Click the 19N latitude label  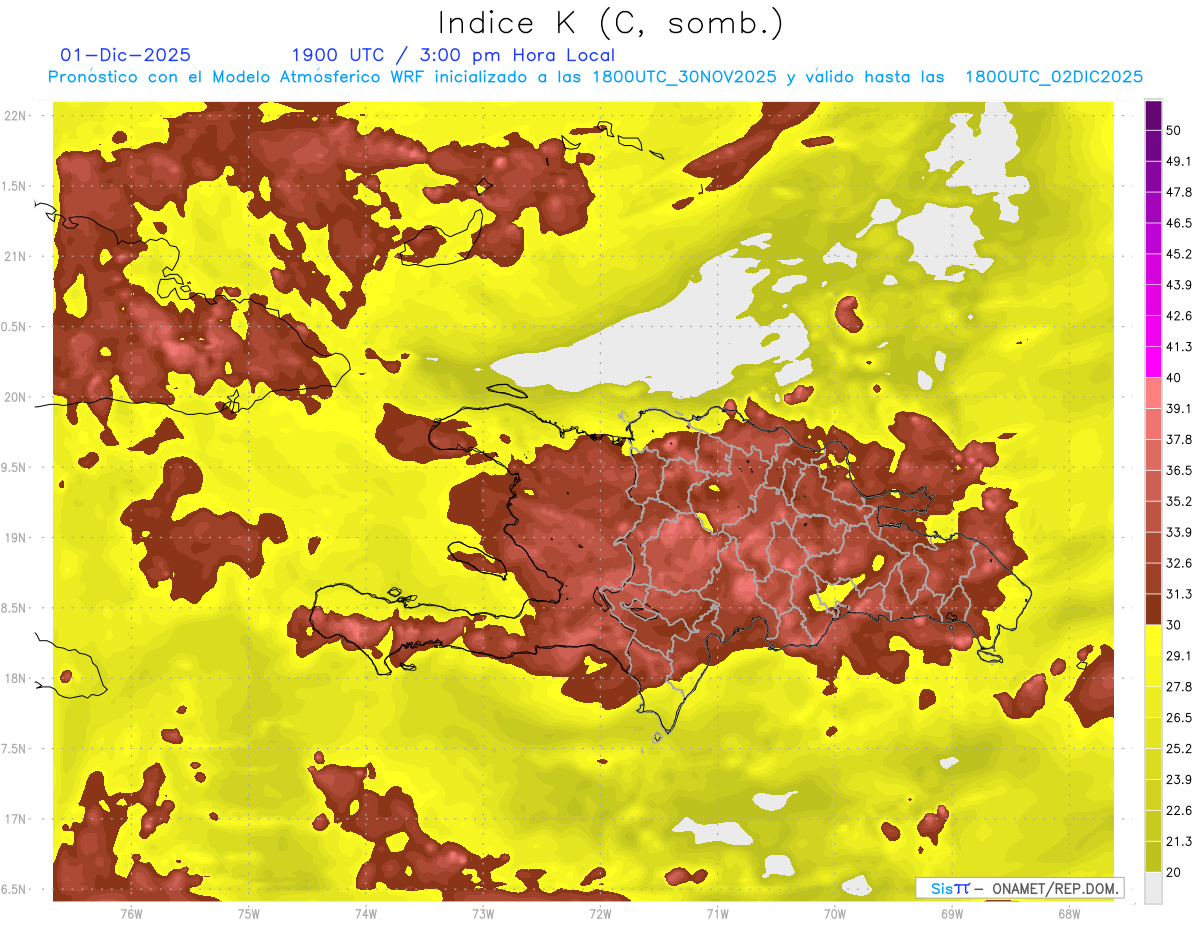click(x=16, y=538)
